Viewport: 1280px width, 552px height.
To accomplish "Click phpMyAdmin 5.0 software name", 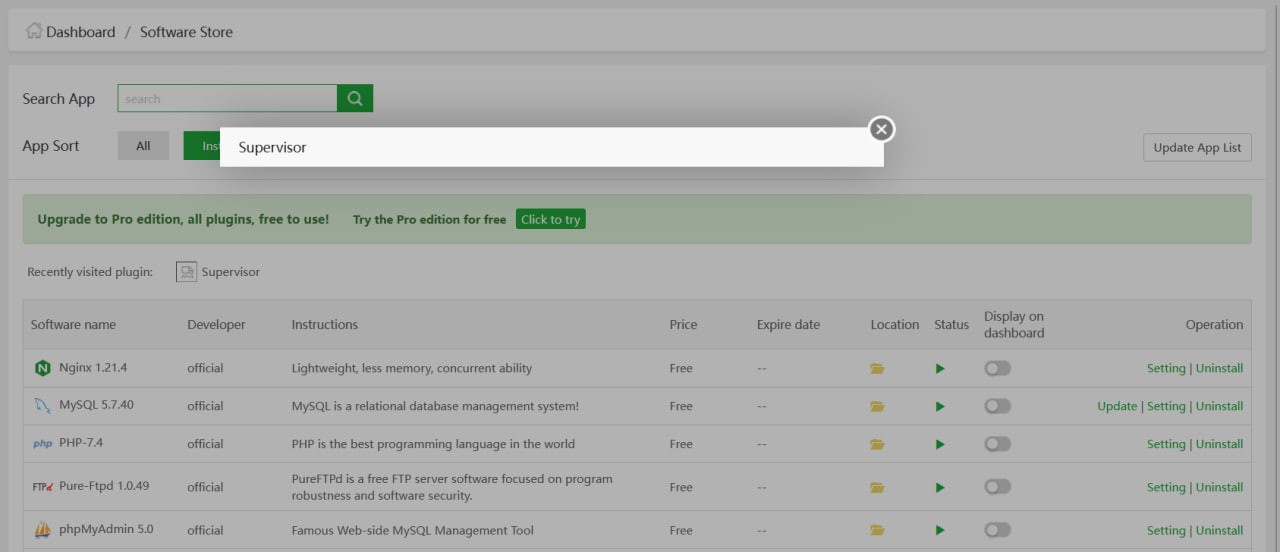I will (x=106, y=529).
